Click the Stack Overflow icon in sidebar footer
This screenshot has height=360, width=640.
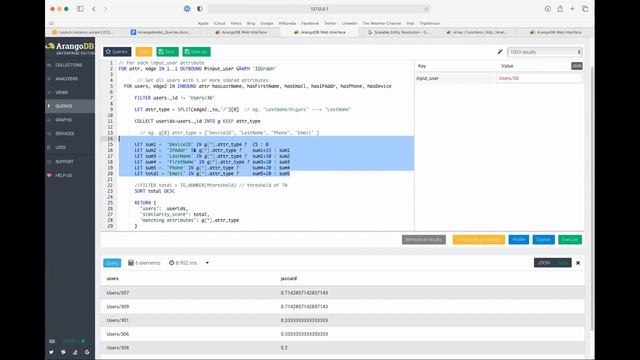tap(75, 352)
